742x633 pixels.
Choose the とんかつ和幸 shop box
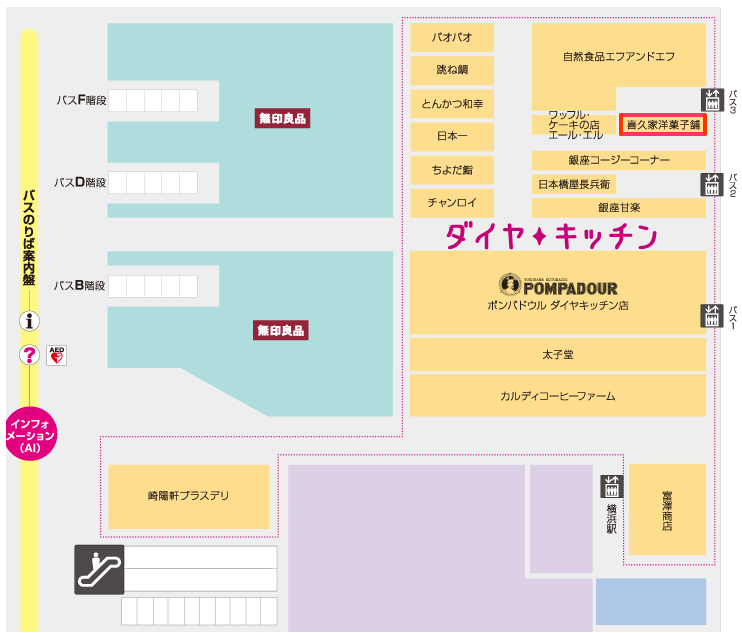pos(452,104)
